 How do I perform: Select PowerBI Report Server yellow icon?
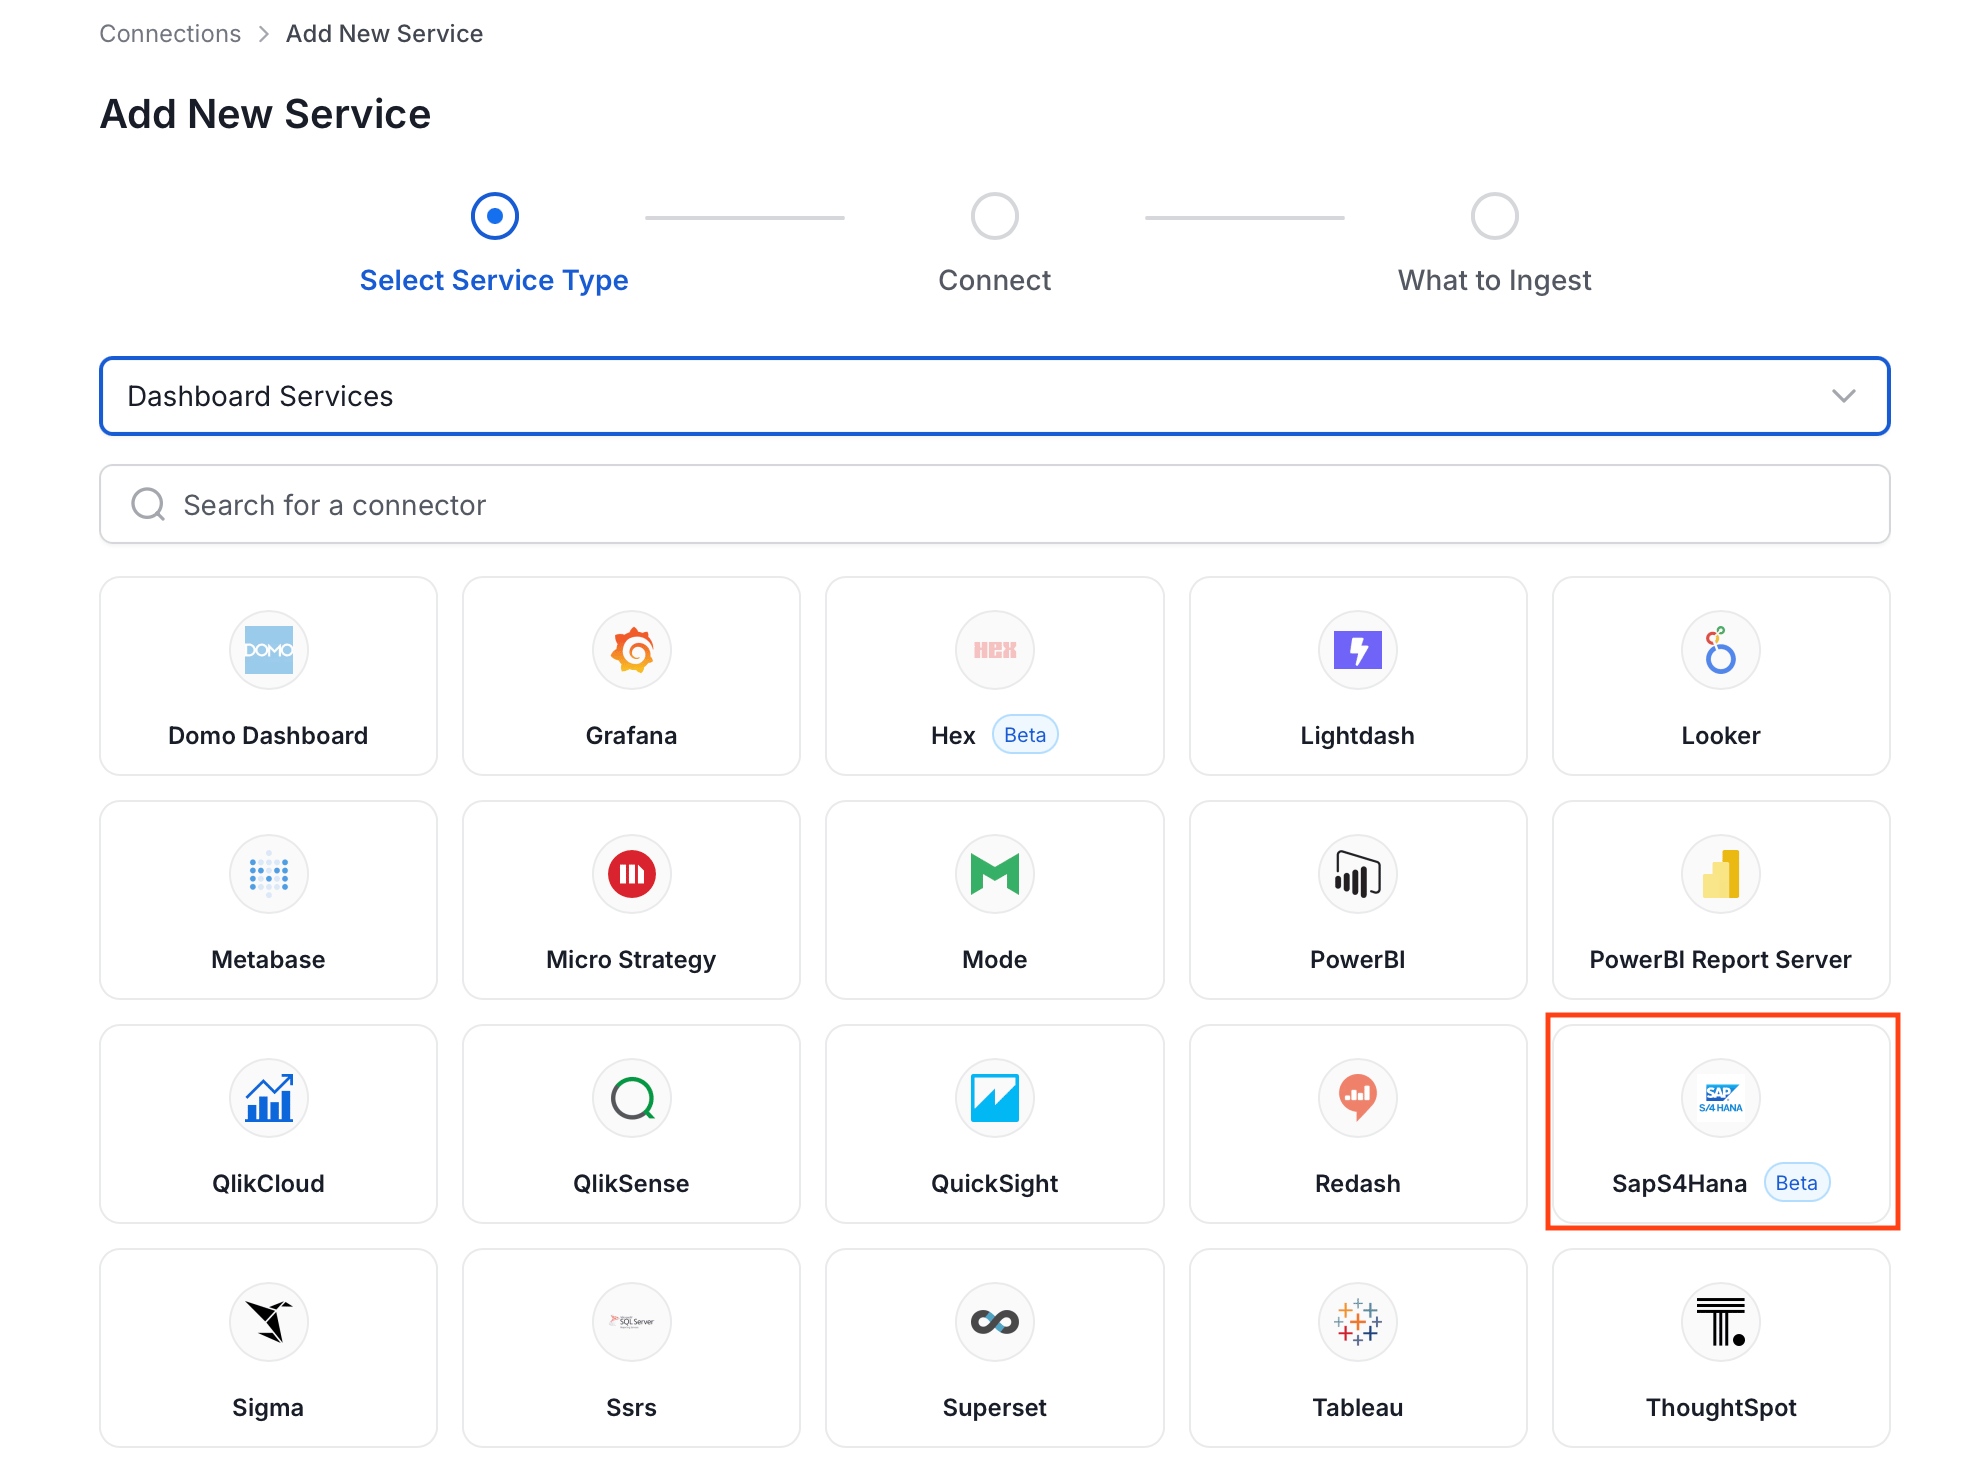click(1720, 874)
